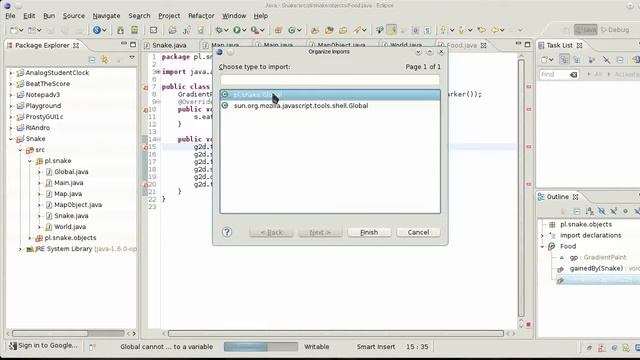Toggle Categorized view in Task List toolbar

pyautogui.click(x=564, y=60)
